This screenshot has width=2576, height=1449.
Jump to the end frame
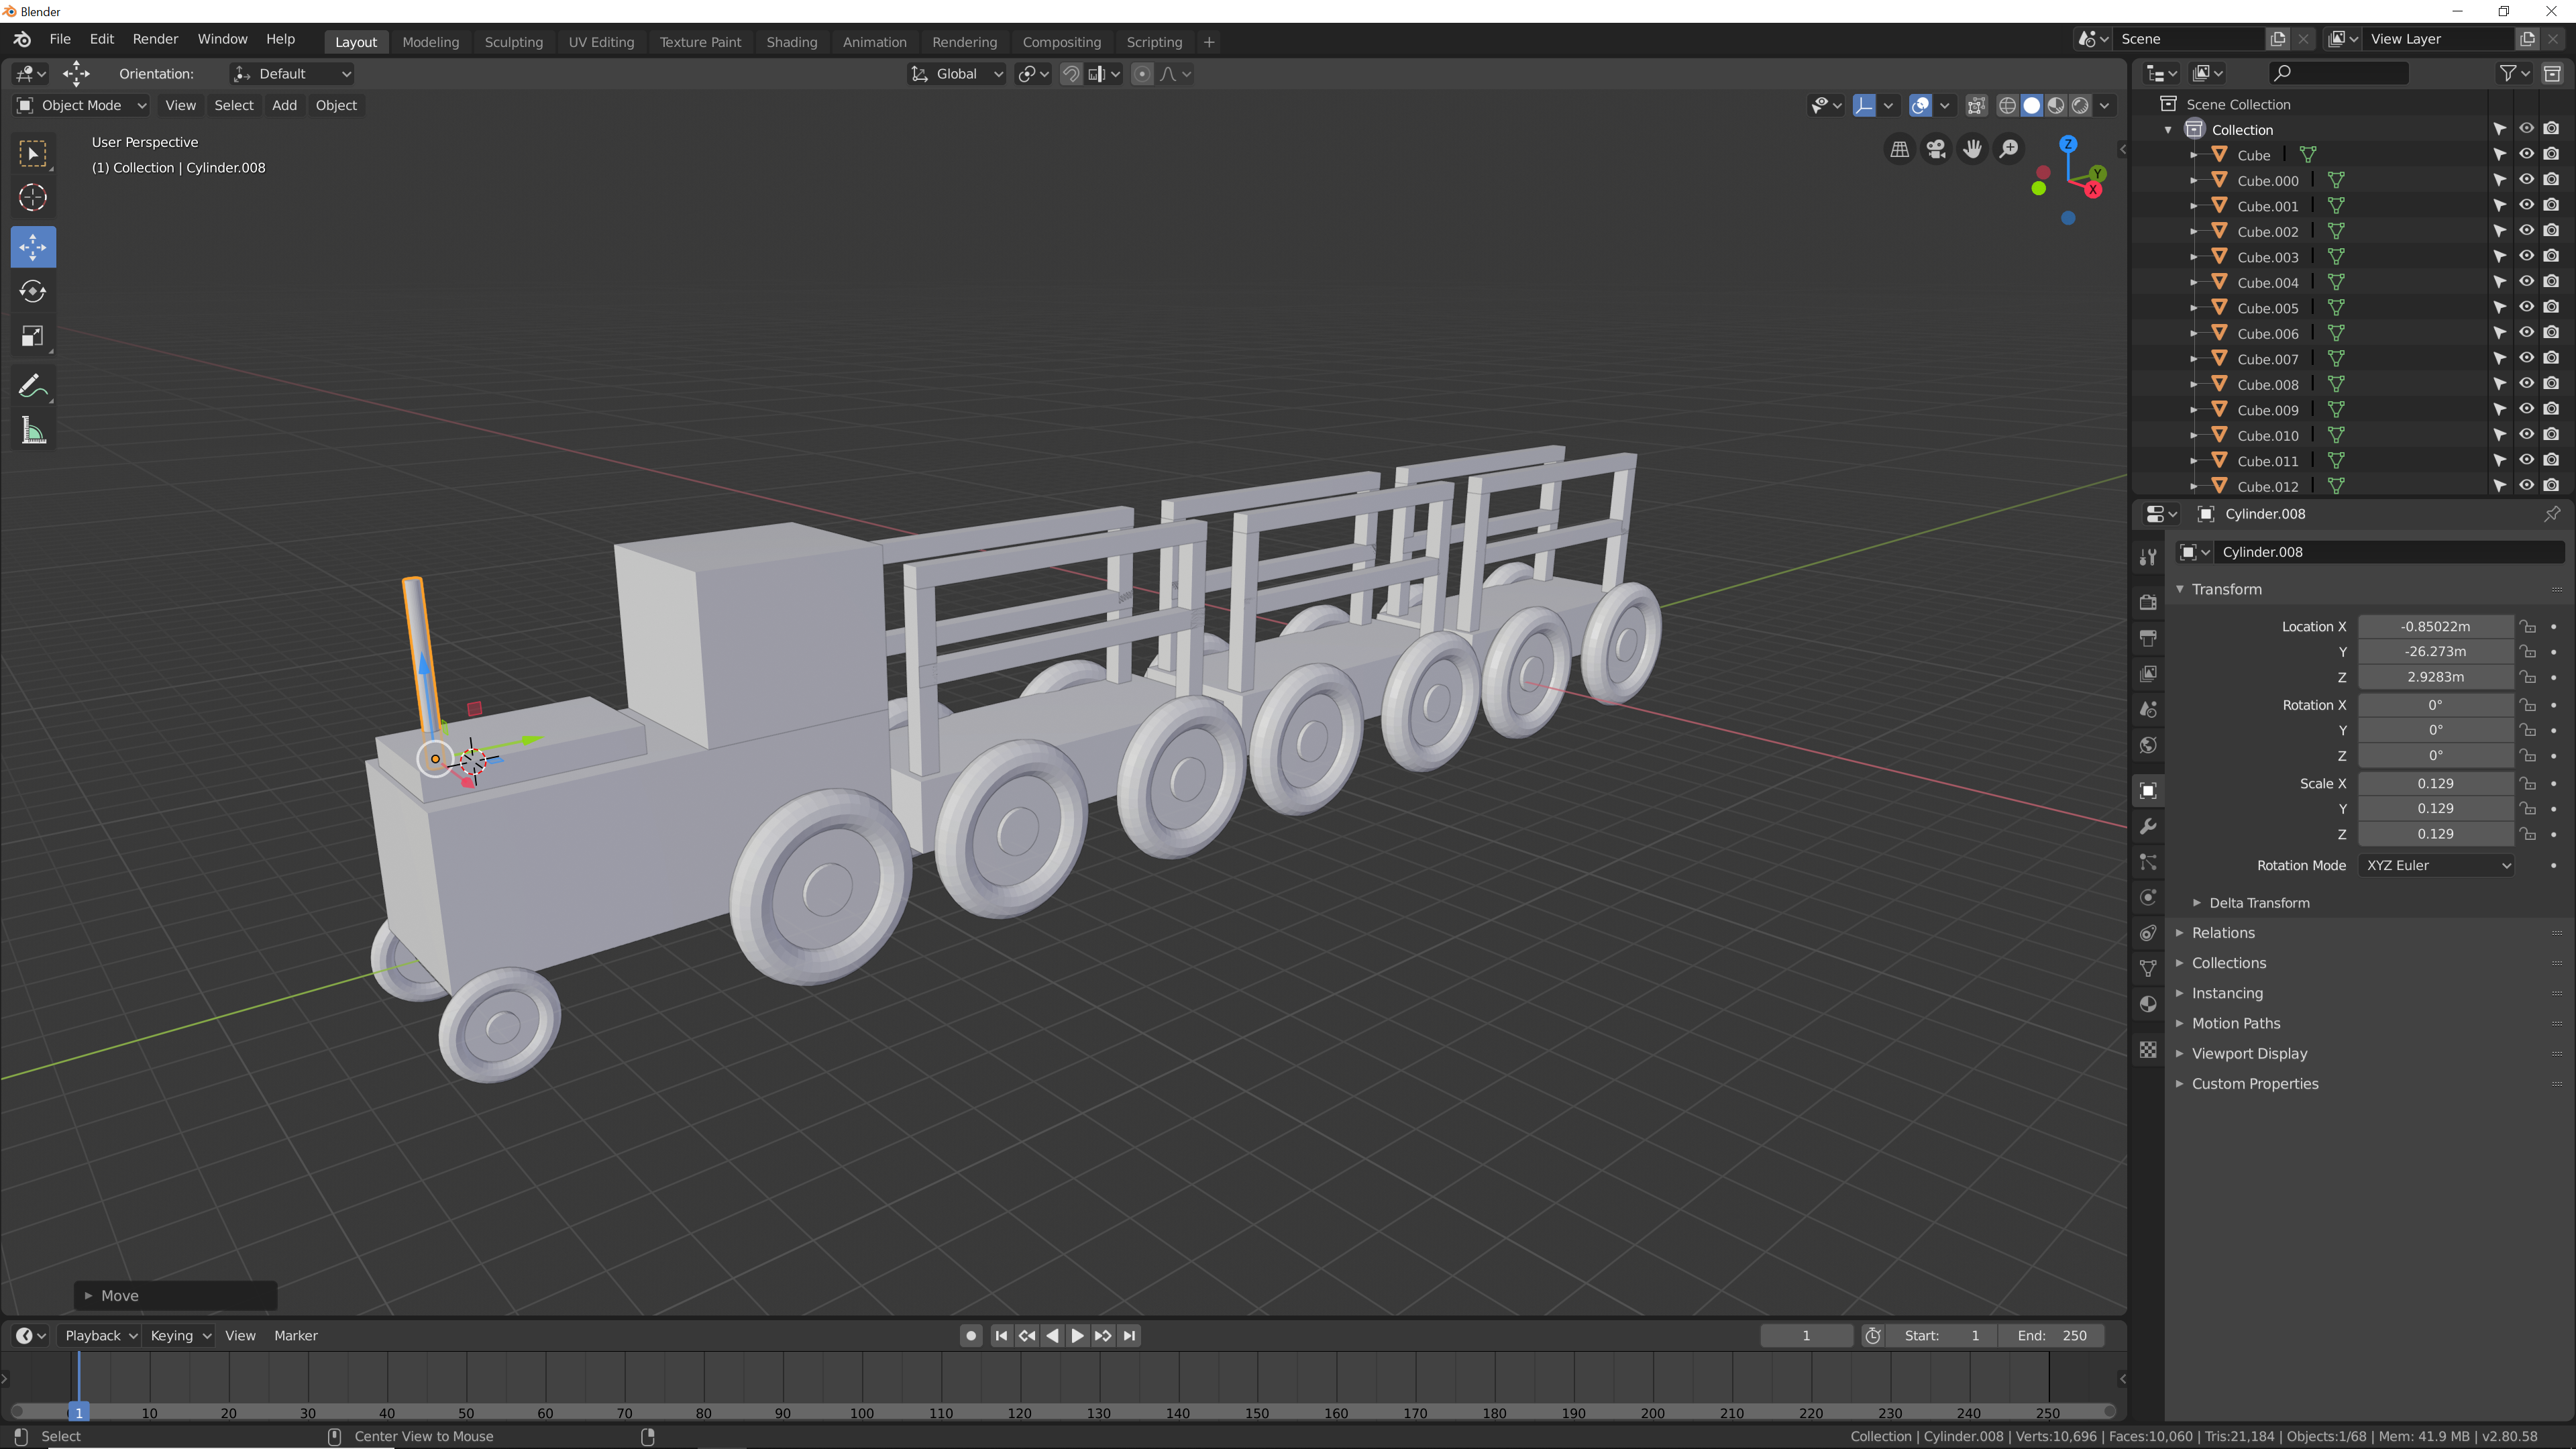(1129, 1335)
